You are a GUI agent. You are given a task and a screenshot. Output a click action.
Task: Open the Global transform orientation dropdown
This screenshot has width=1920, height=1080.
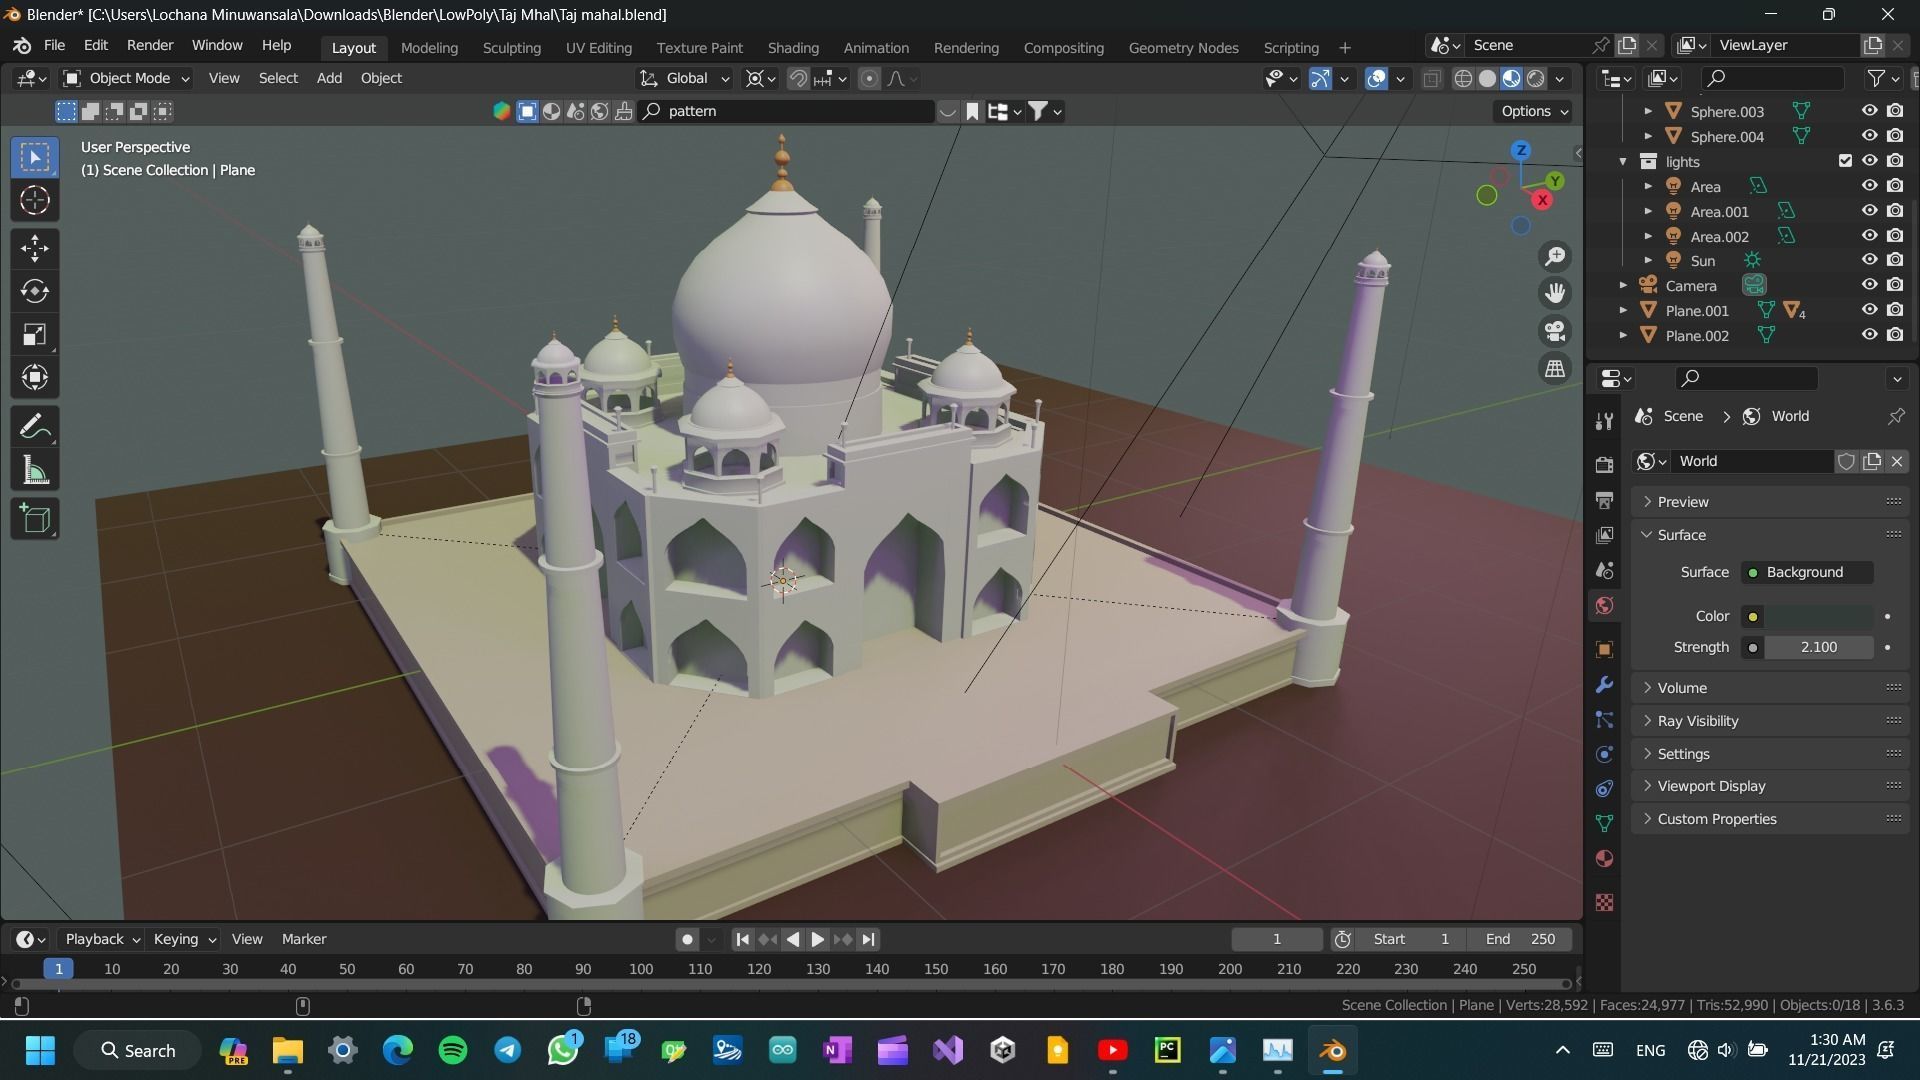point(685,79)
